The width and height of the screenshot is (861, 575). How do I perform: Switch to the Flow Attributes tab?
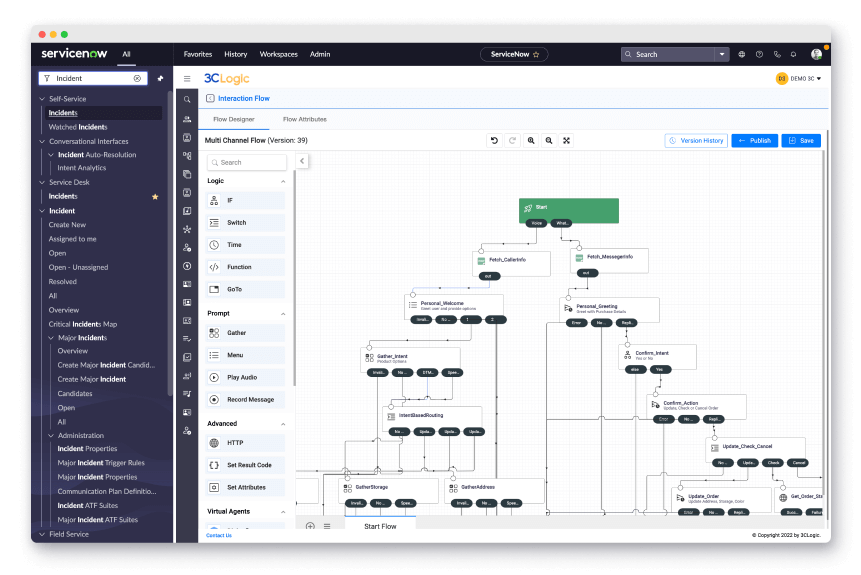[305, 119]
